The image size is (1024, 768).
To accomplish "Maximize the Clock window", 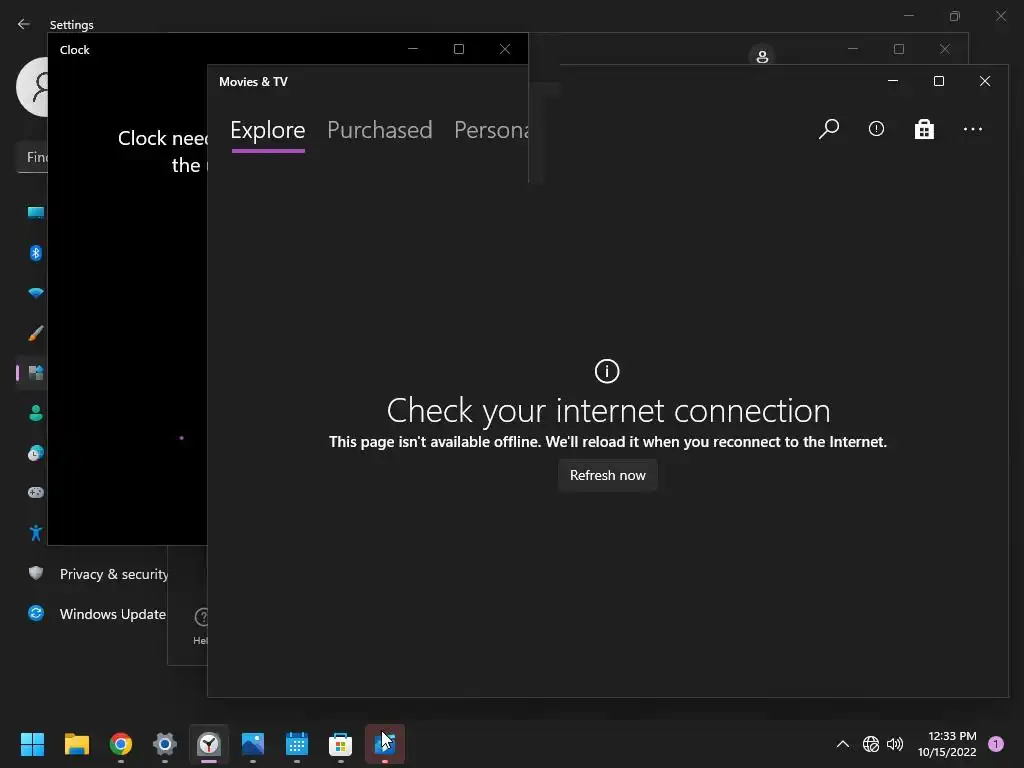I will pyautogui.click(x=458, y=49).
